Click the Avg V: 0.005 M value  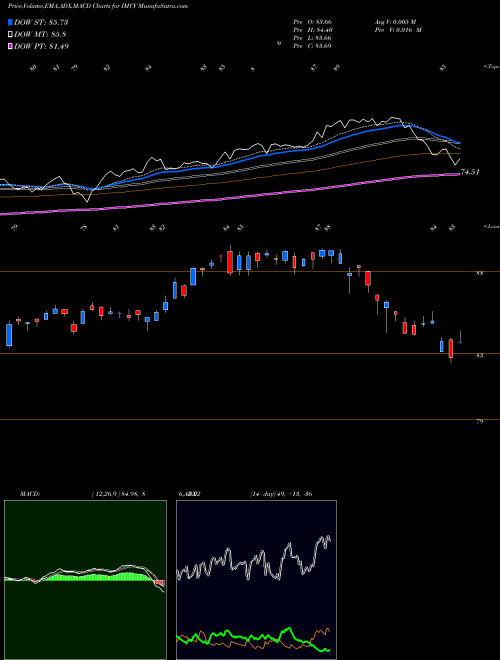point(395,22)
